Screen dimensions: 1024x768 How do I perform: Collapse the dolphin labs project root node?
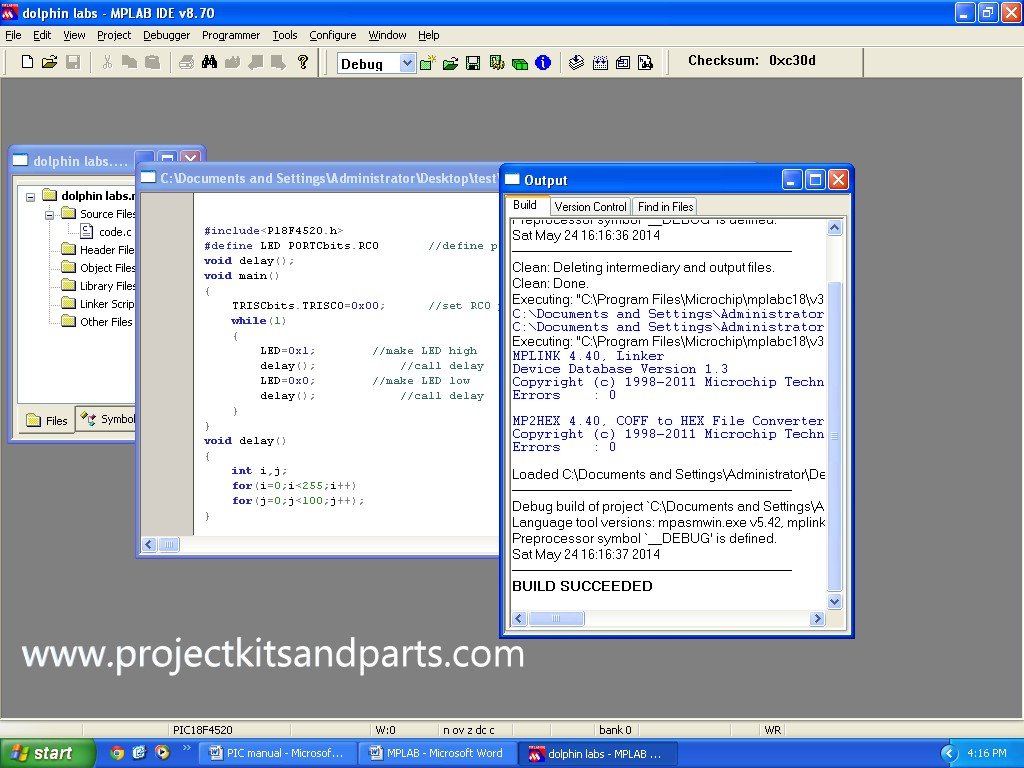(30, 196)
